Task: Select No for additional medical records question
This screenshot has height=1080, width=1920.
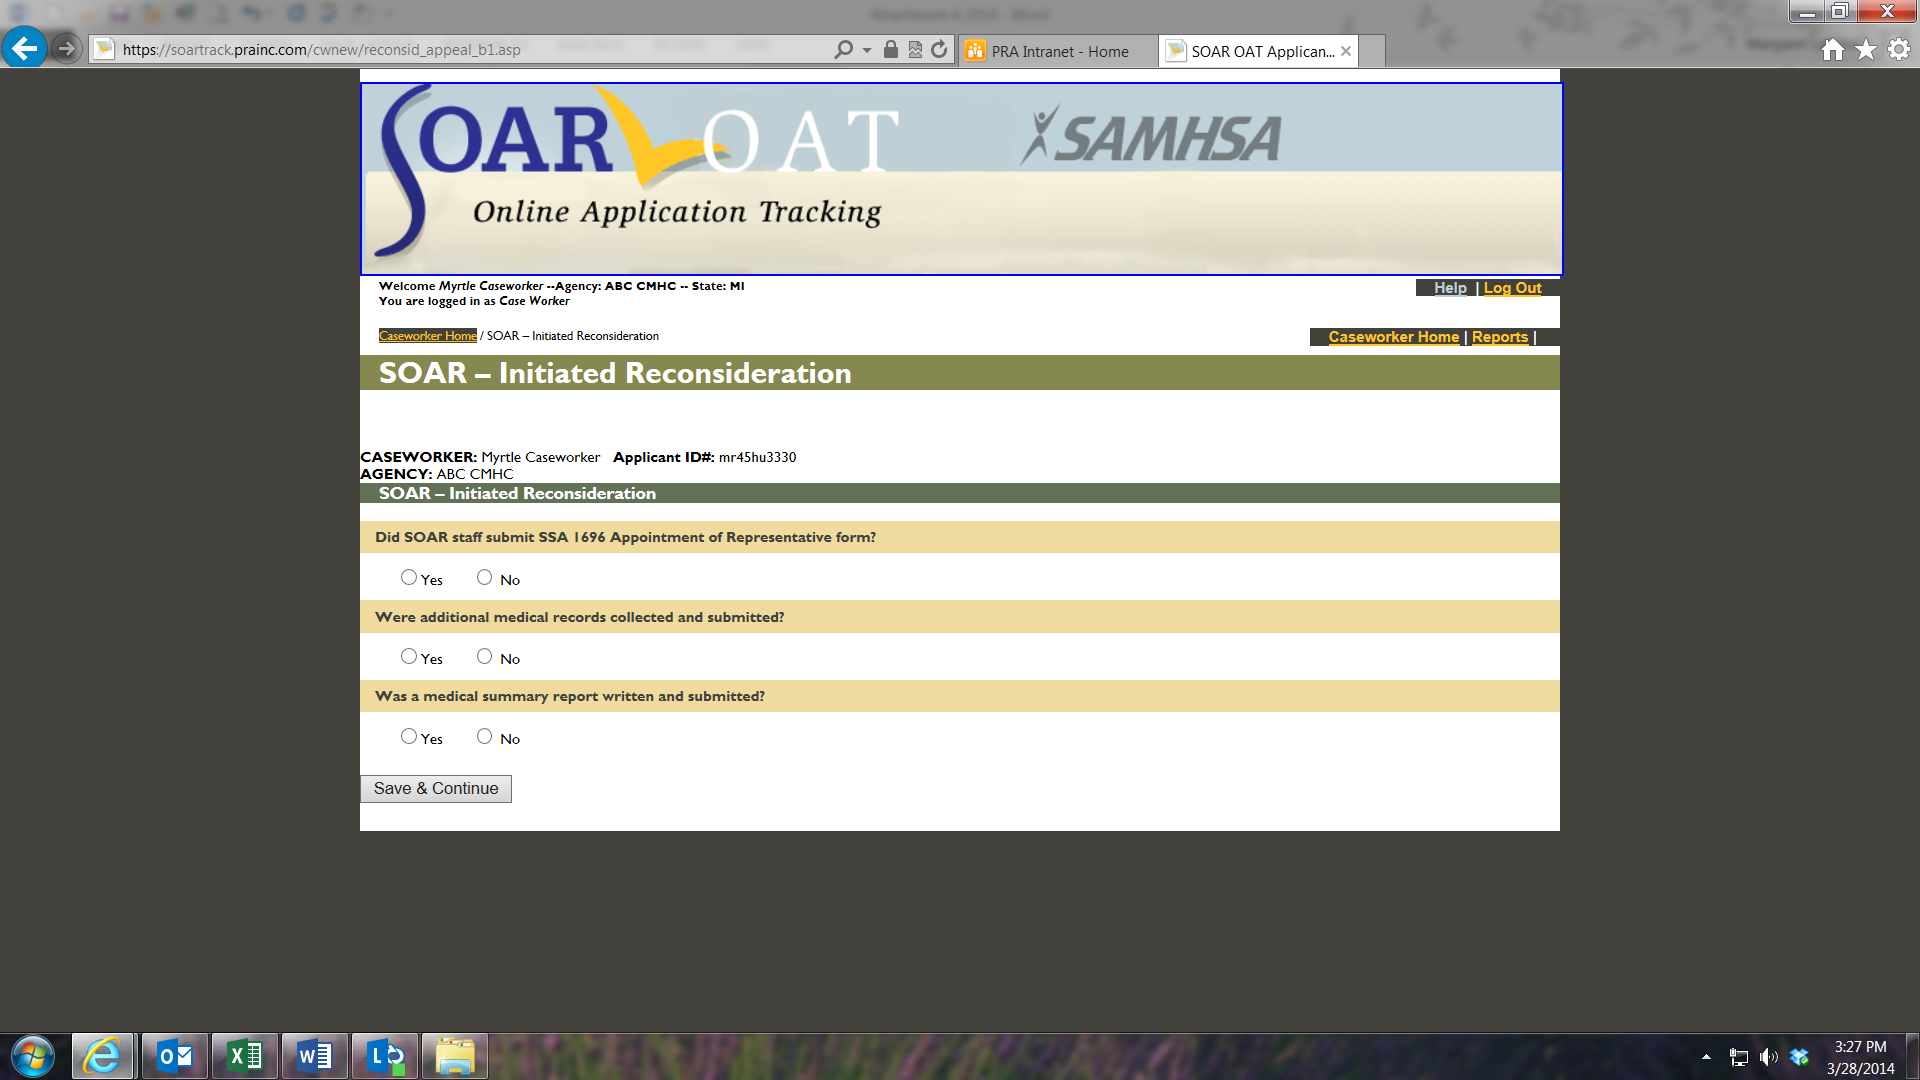Action: point(485,656)
